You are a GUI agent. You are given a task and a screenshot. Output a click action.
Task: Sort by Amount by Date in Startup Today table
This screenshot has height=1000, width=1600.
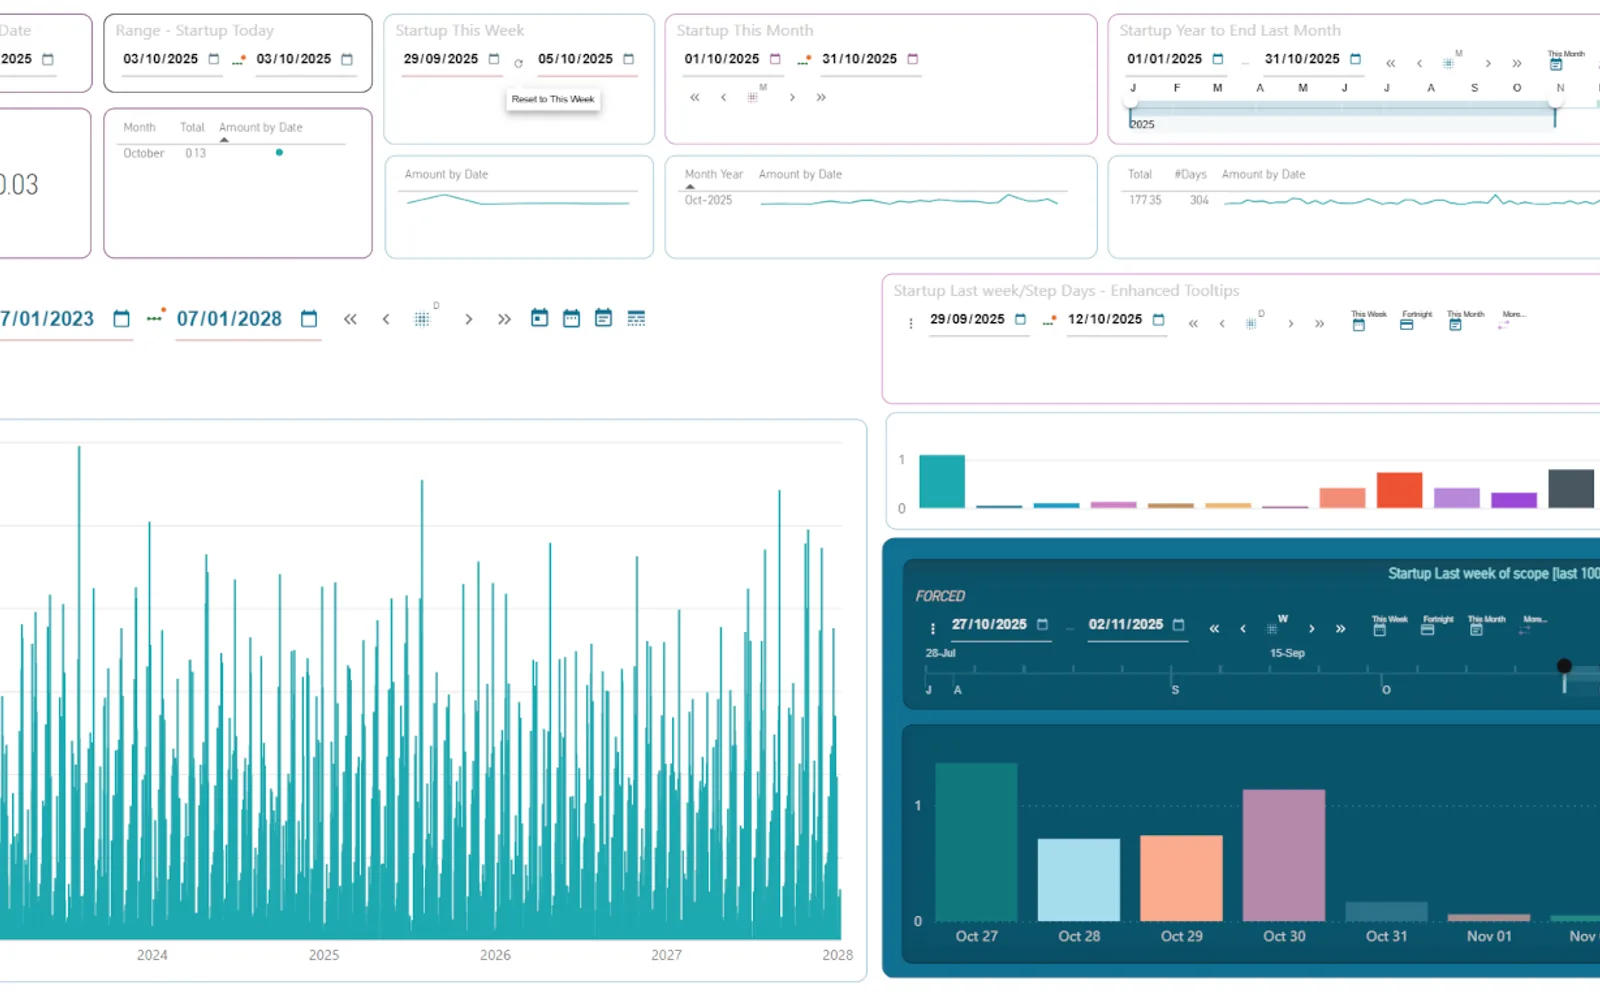pyautogui.click(x=260, y=127)
